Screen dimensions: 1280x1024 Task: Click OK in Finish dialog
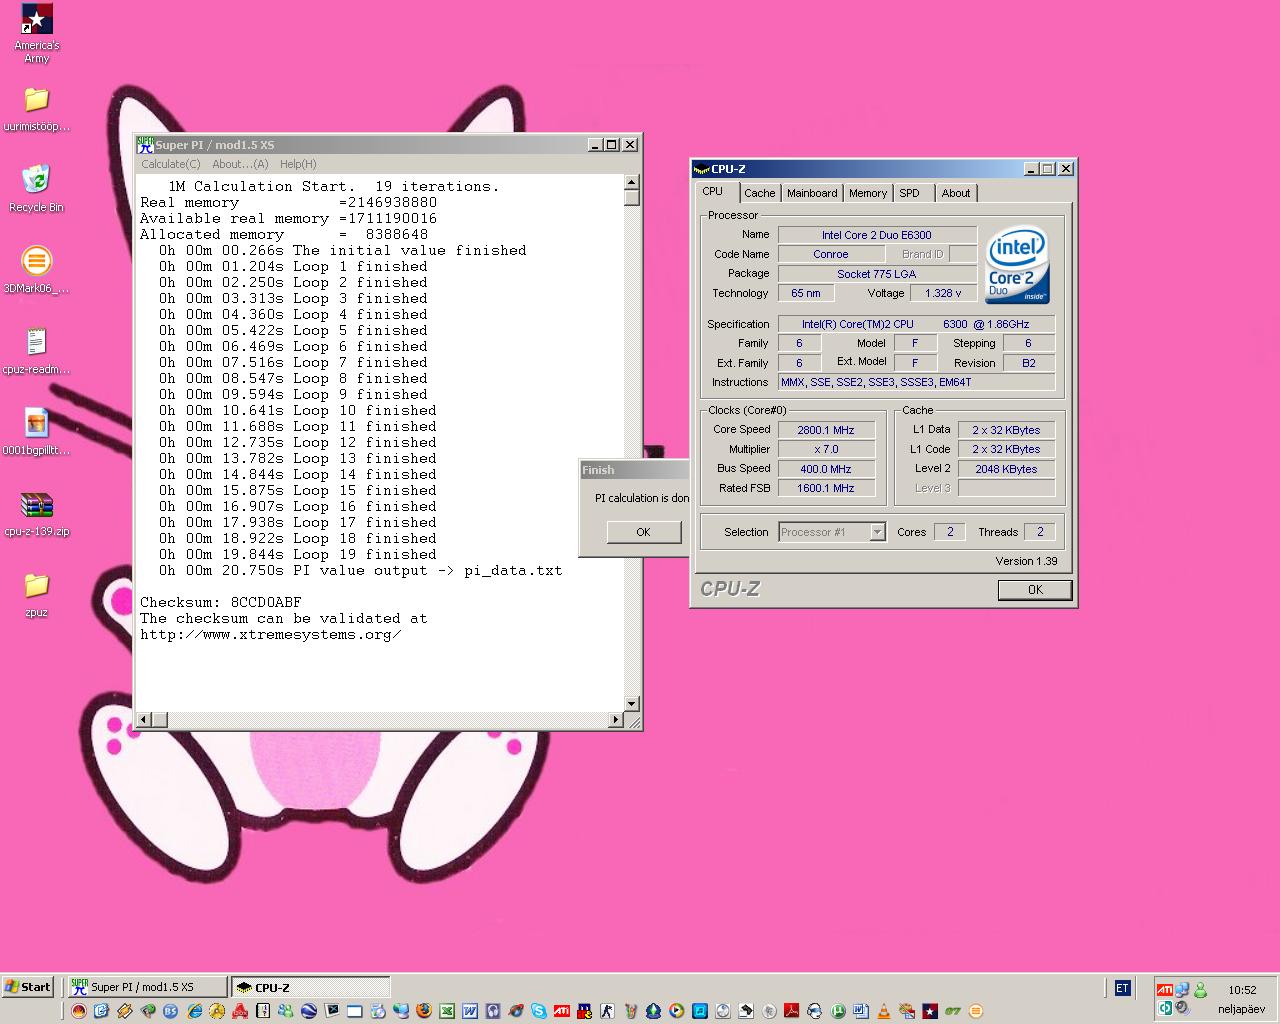643,532
